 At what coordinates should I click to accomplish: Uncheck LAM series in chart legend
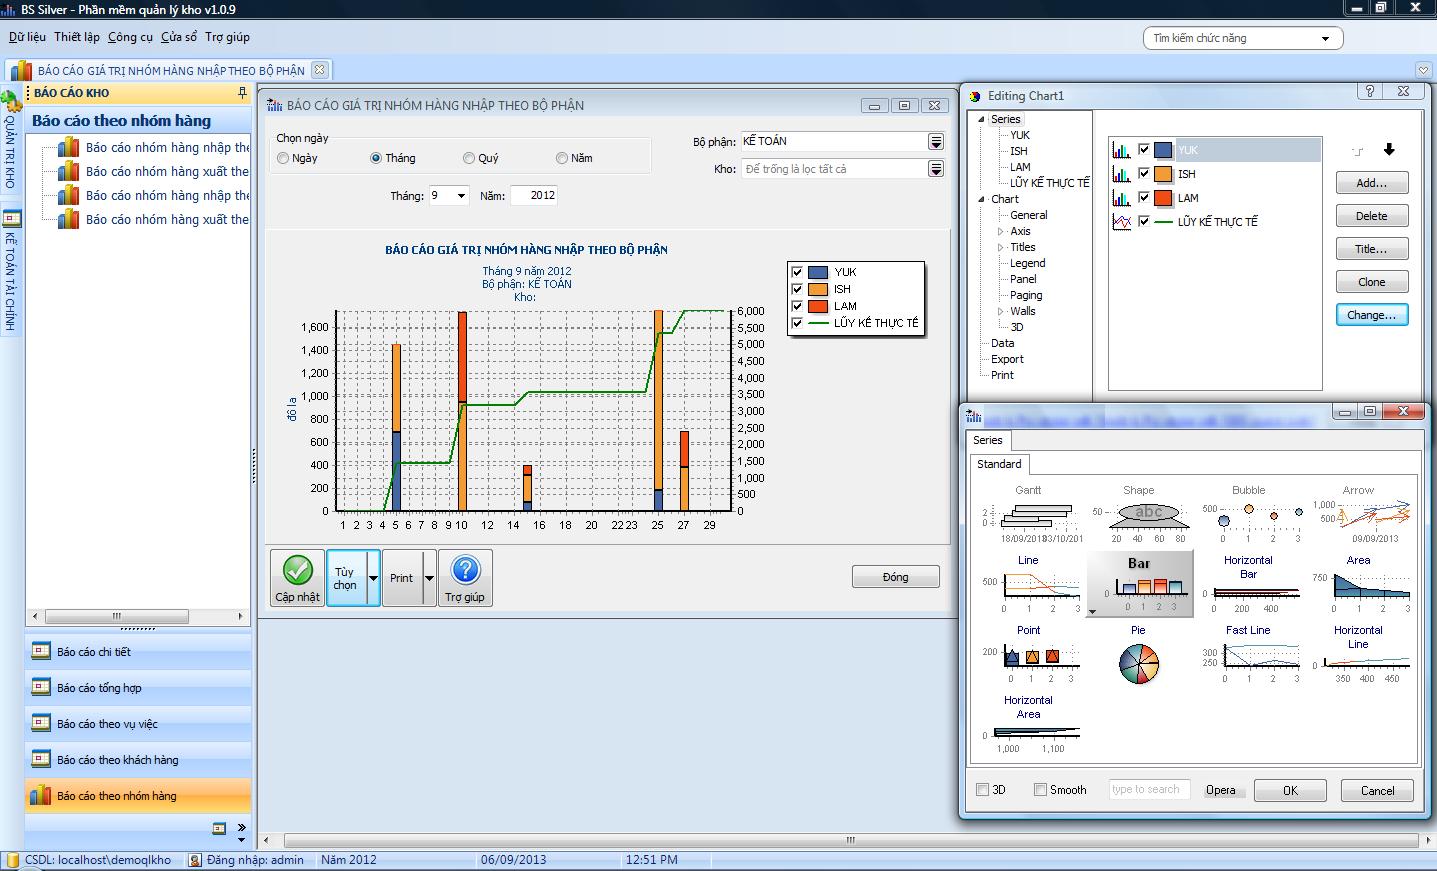(x=797, y=306)
